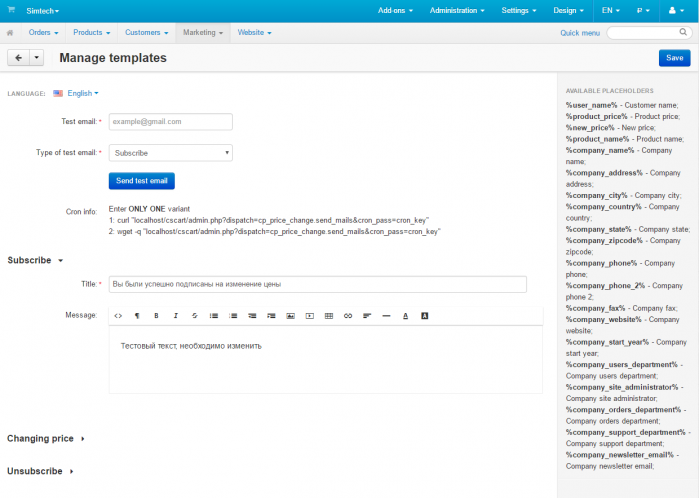Open the Administration menu
Image resolution: width=700 pixels, height=498 pixels.
point(457,10)
